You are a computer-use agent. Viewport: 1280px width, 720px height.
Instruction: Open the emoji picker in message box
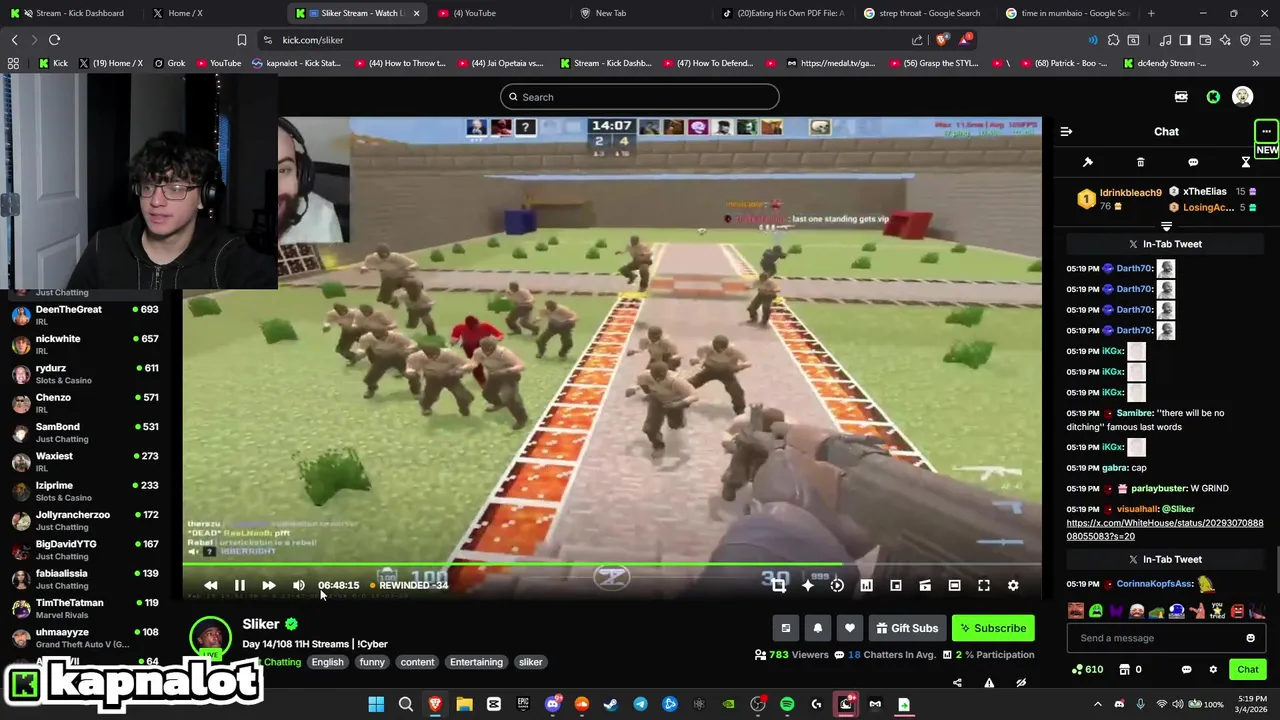click(1250, 638)
